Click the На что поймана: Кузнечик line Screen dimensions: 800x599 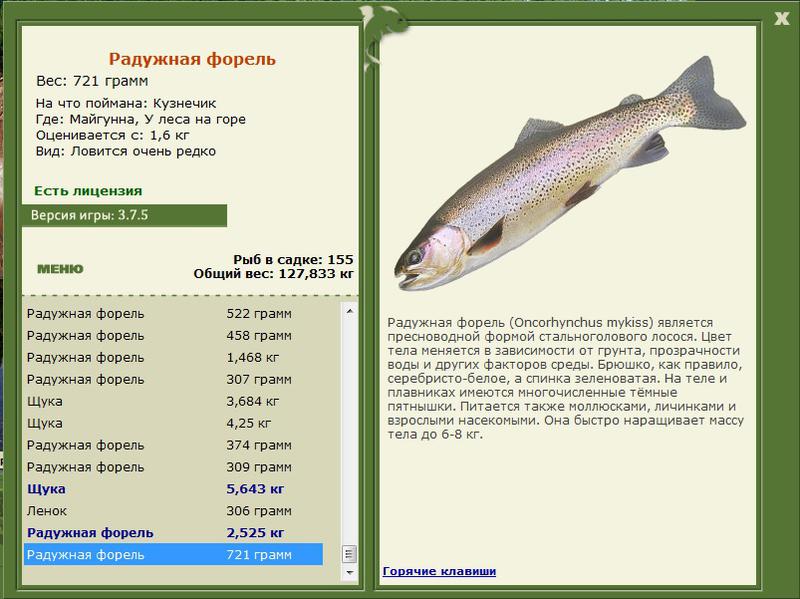coord(126,104)
